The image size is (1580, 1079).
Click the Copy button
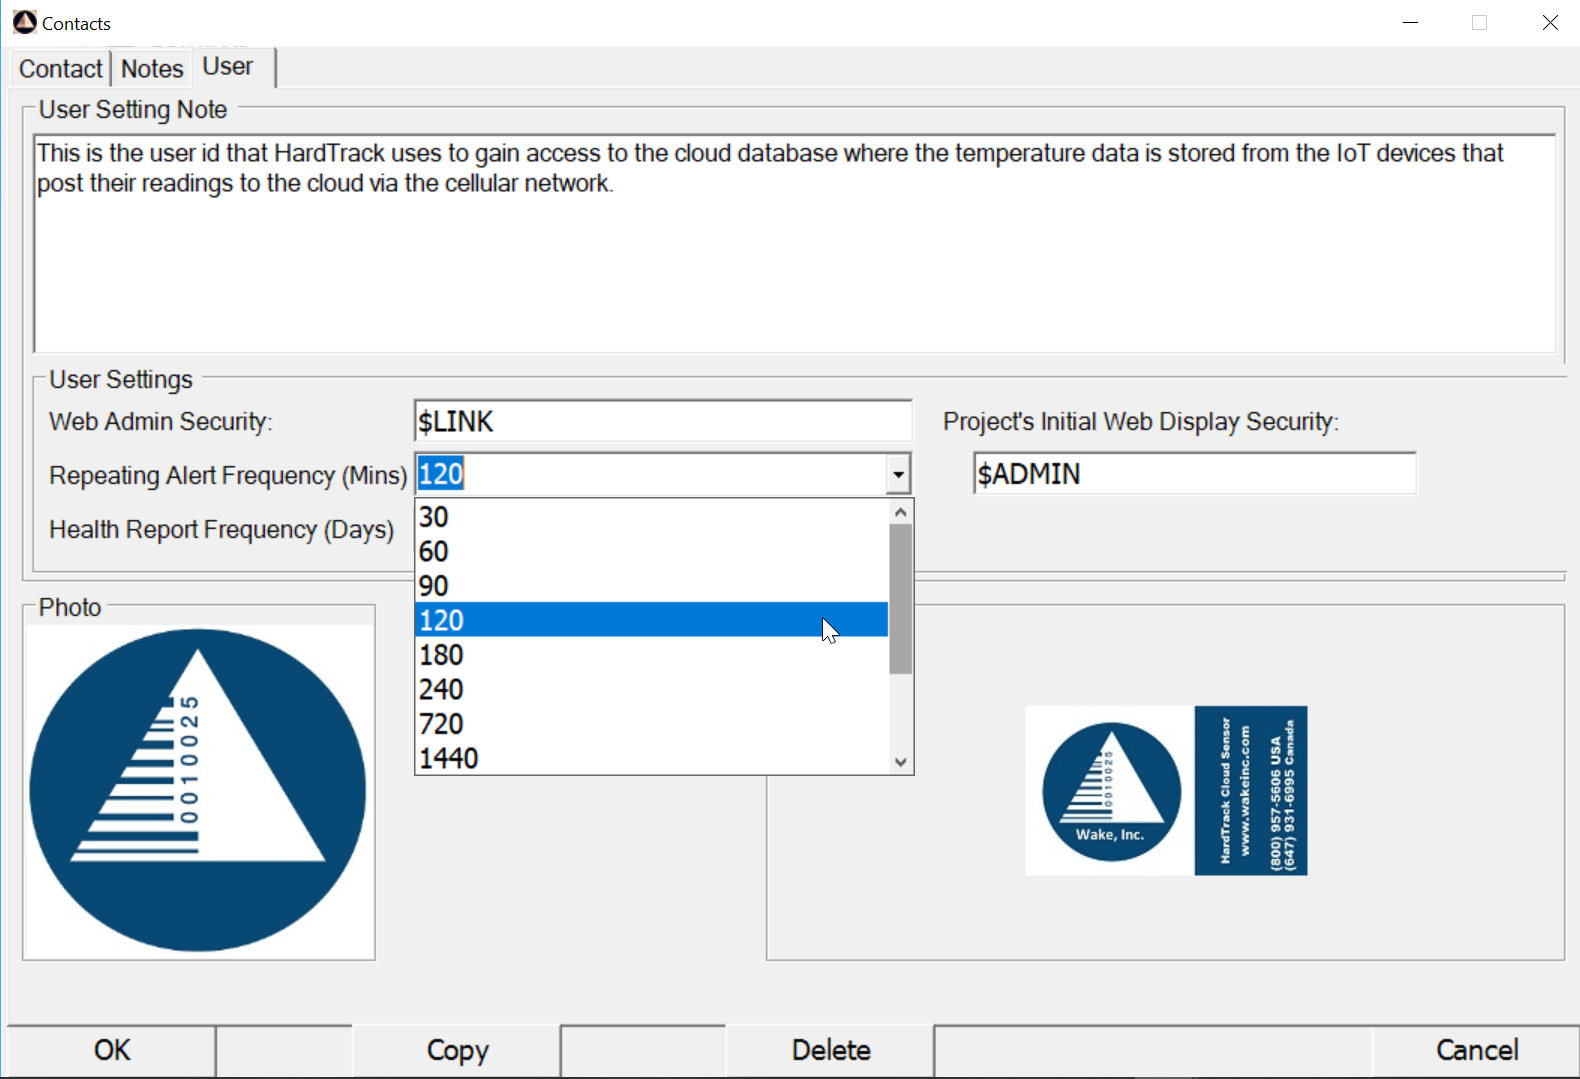pyautogui.click(x=457, y=1050)
